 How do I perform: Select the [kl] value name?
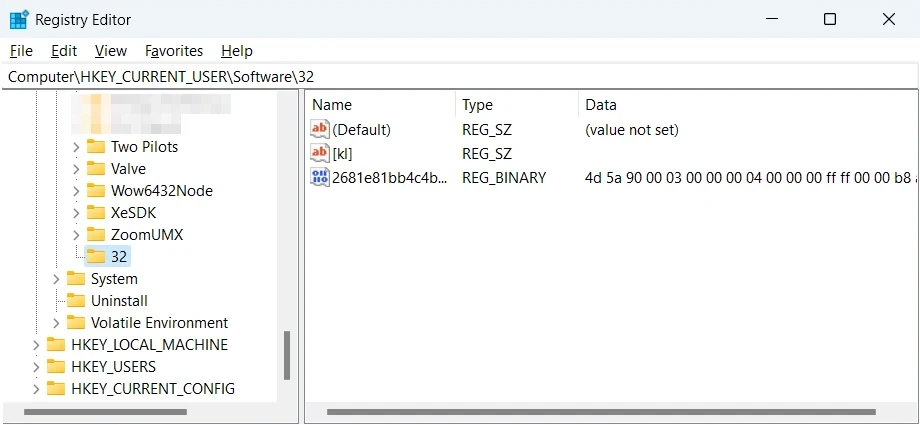pyautogui.click(x=342, y=154)
